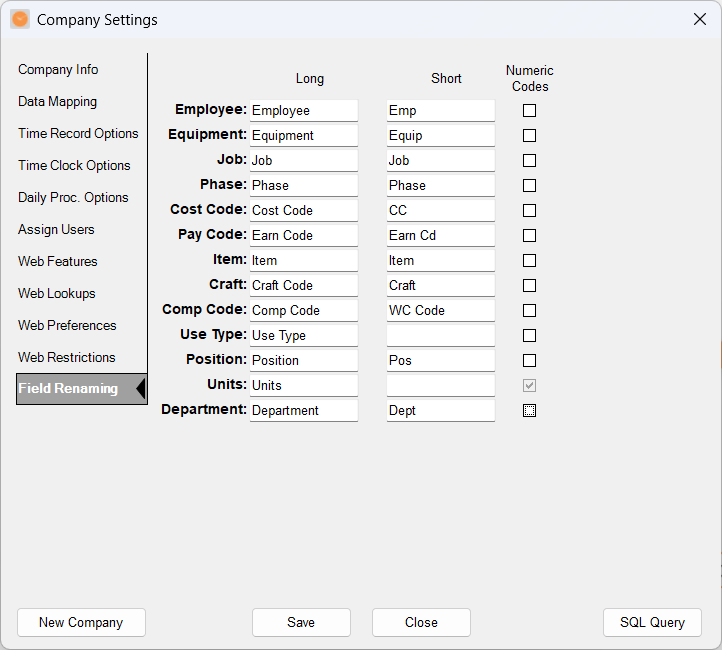Toggle Numeric Codes for Pay Code

[530, 236]
